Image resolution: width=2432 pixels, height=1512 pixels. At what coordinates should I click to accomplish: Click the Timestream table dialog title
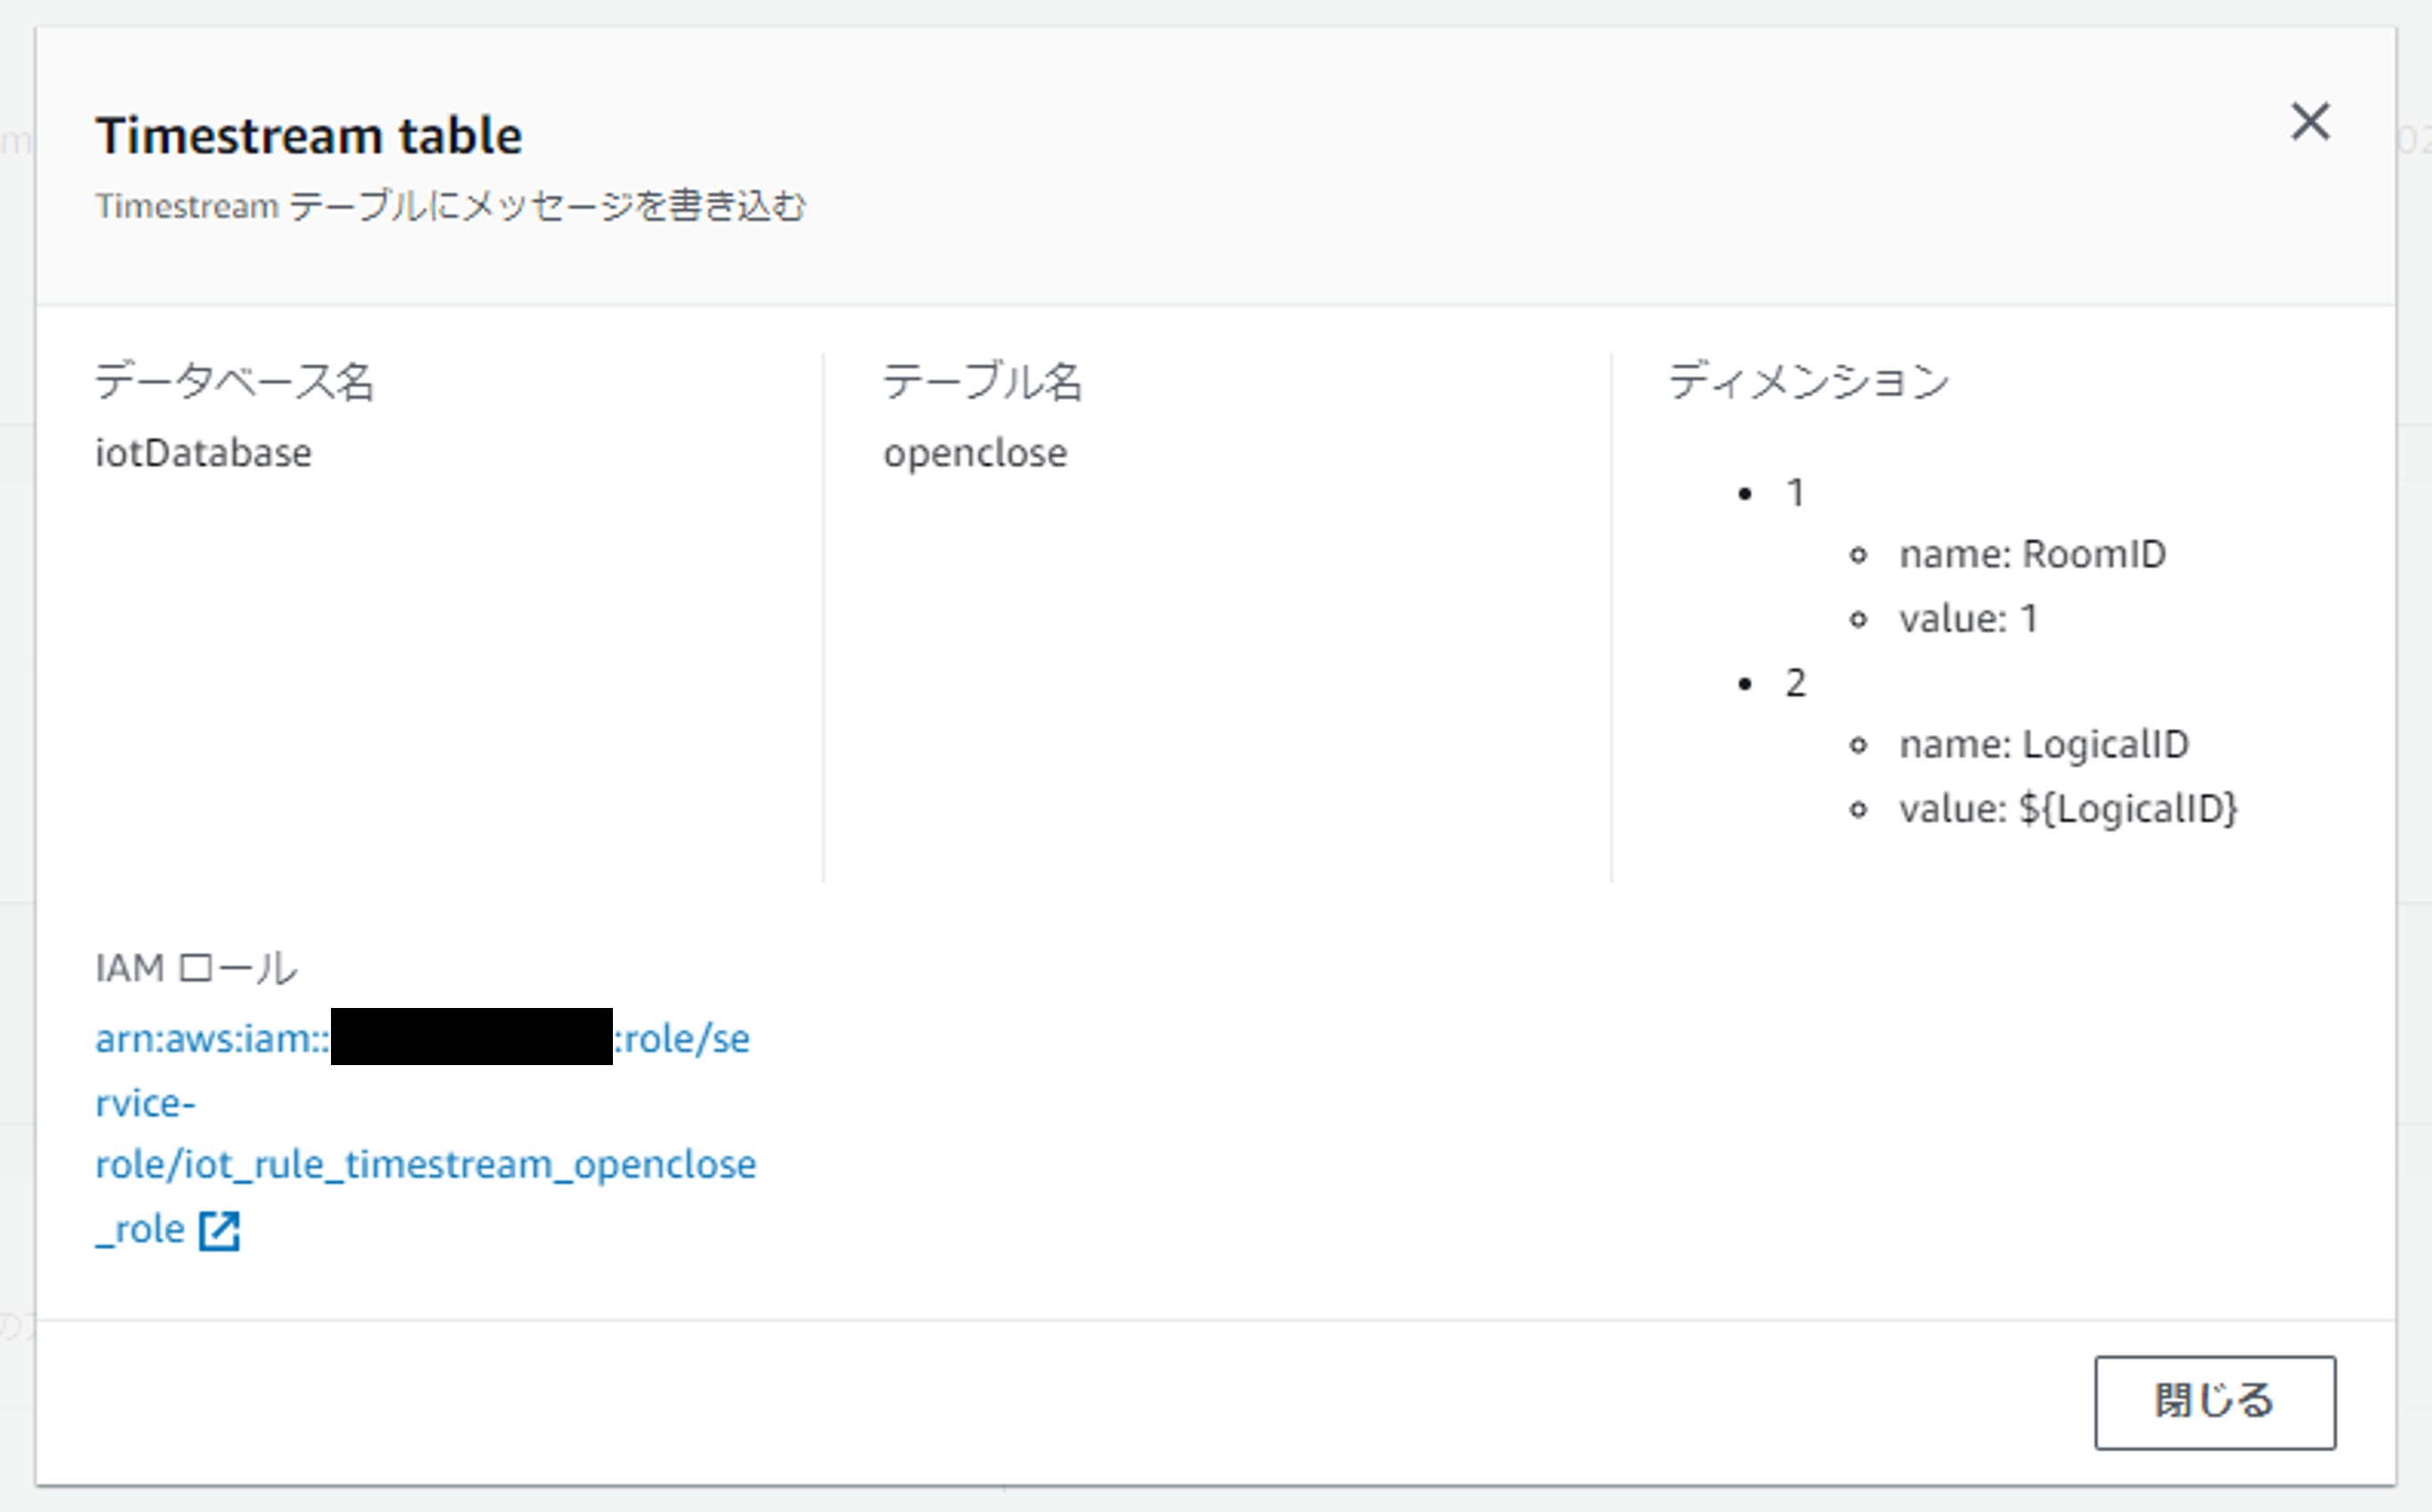coord(309,135)
